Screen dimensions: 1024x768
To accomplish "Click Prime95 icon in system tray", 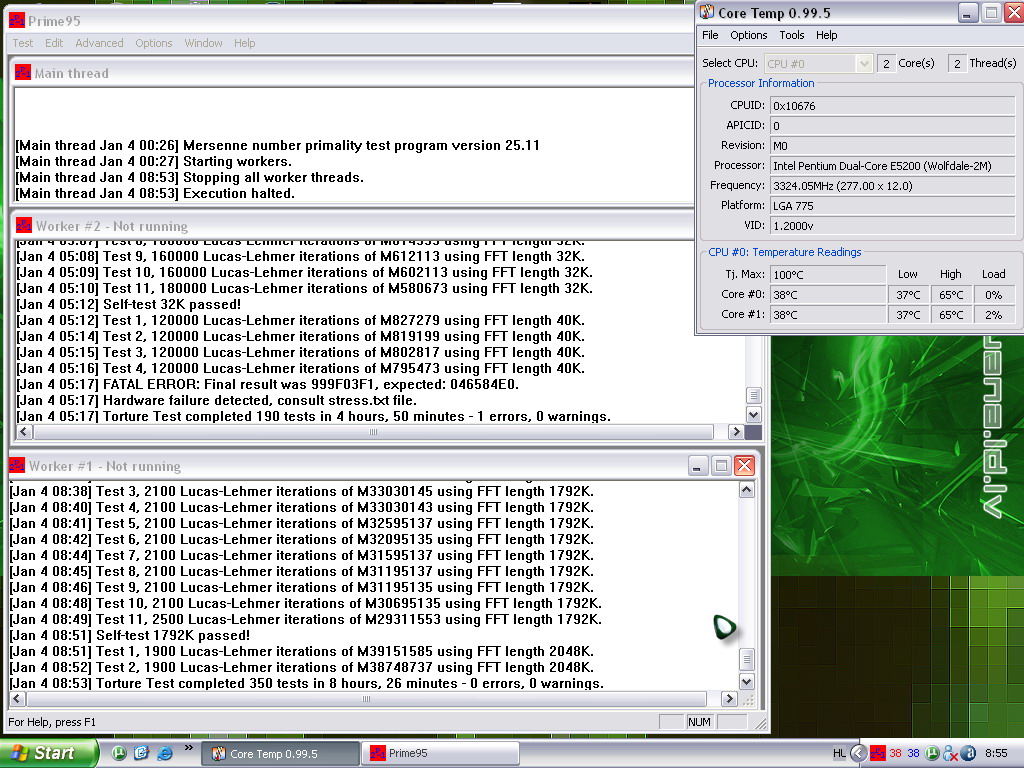I will (x=878, y=754).
